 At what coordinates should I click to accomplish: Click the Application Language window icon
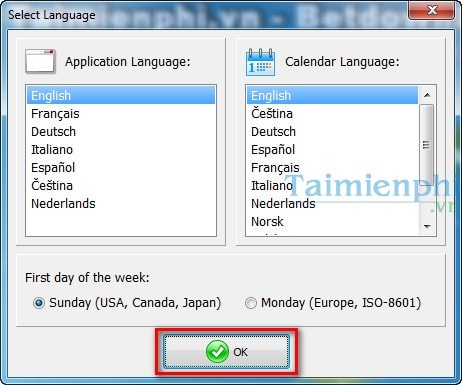coord(40,61)
